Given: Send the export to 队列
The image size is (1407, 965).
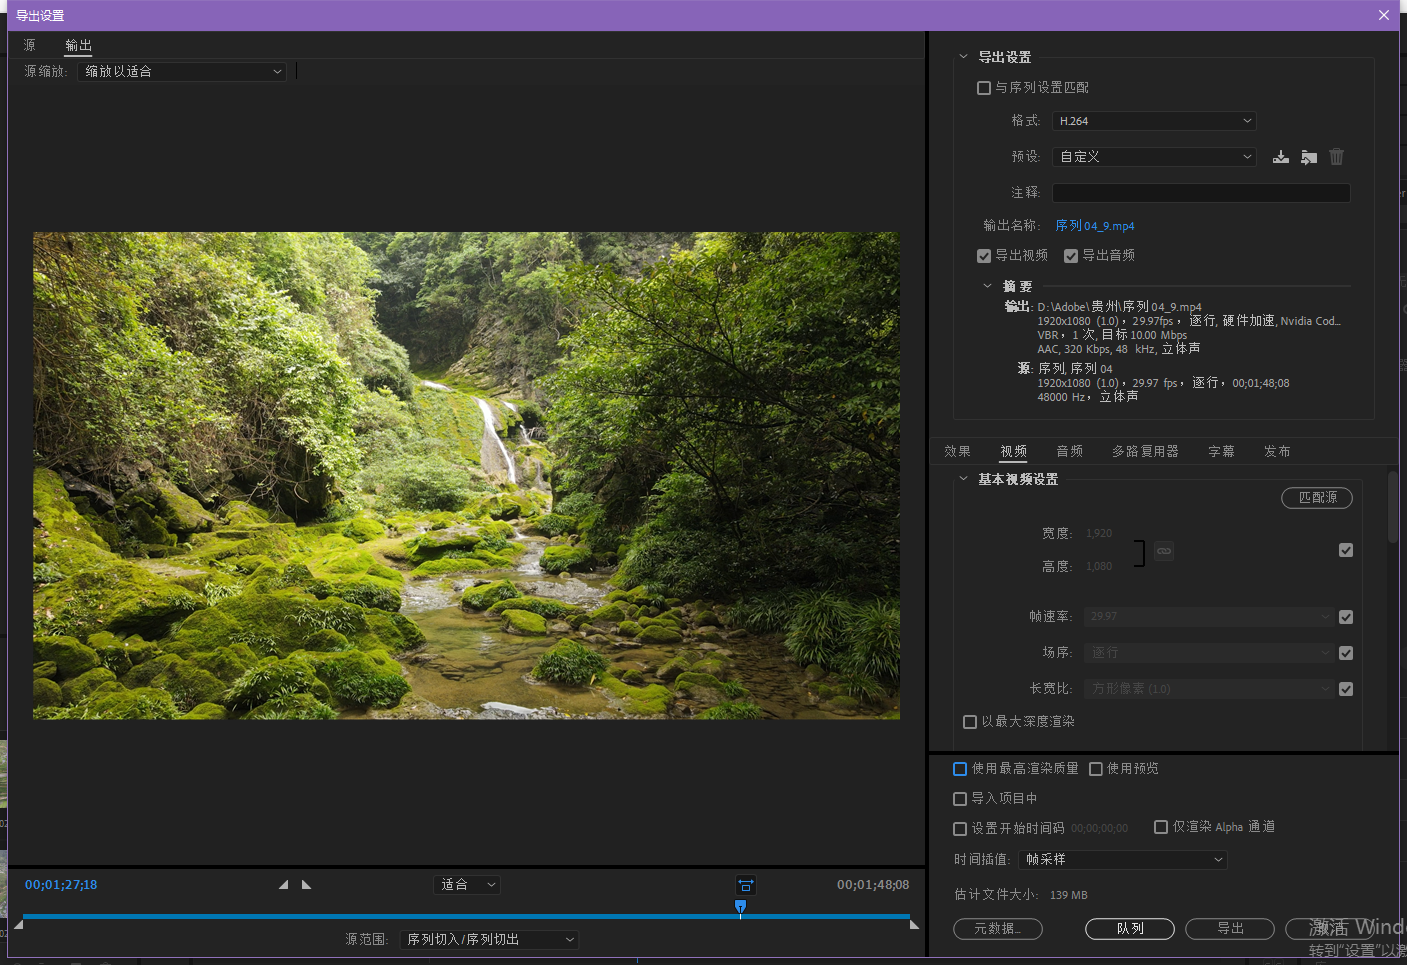Looking at the screenshot, I should click(x=1130, y=929).
